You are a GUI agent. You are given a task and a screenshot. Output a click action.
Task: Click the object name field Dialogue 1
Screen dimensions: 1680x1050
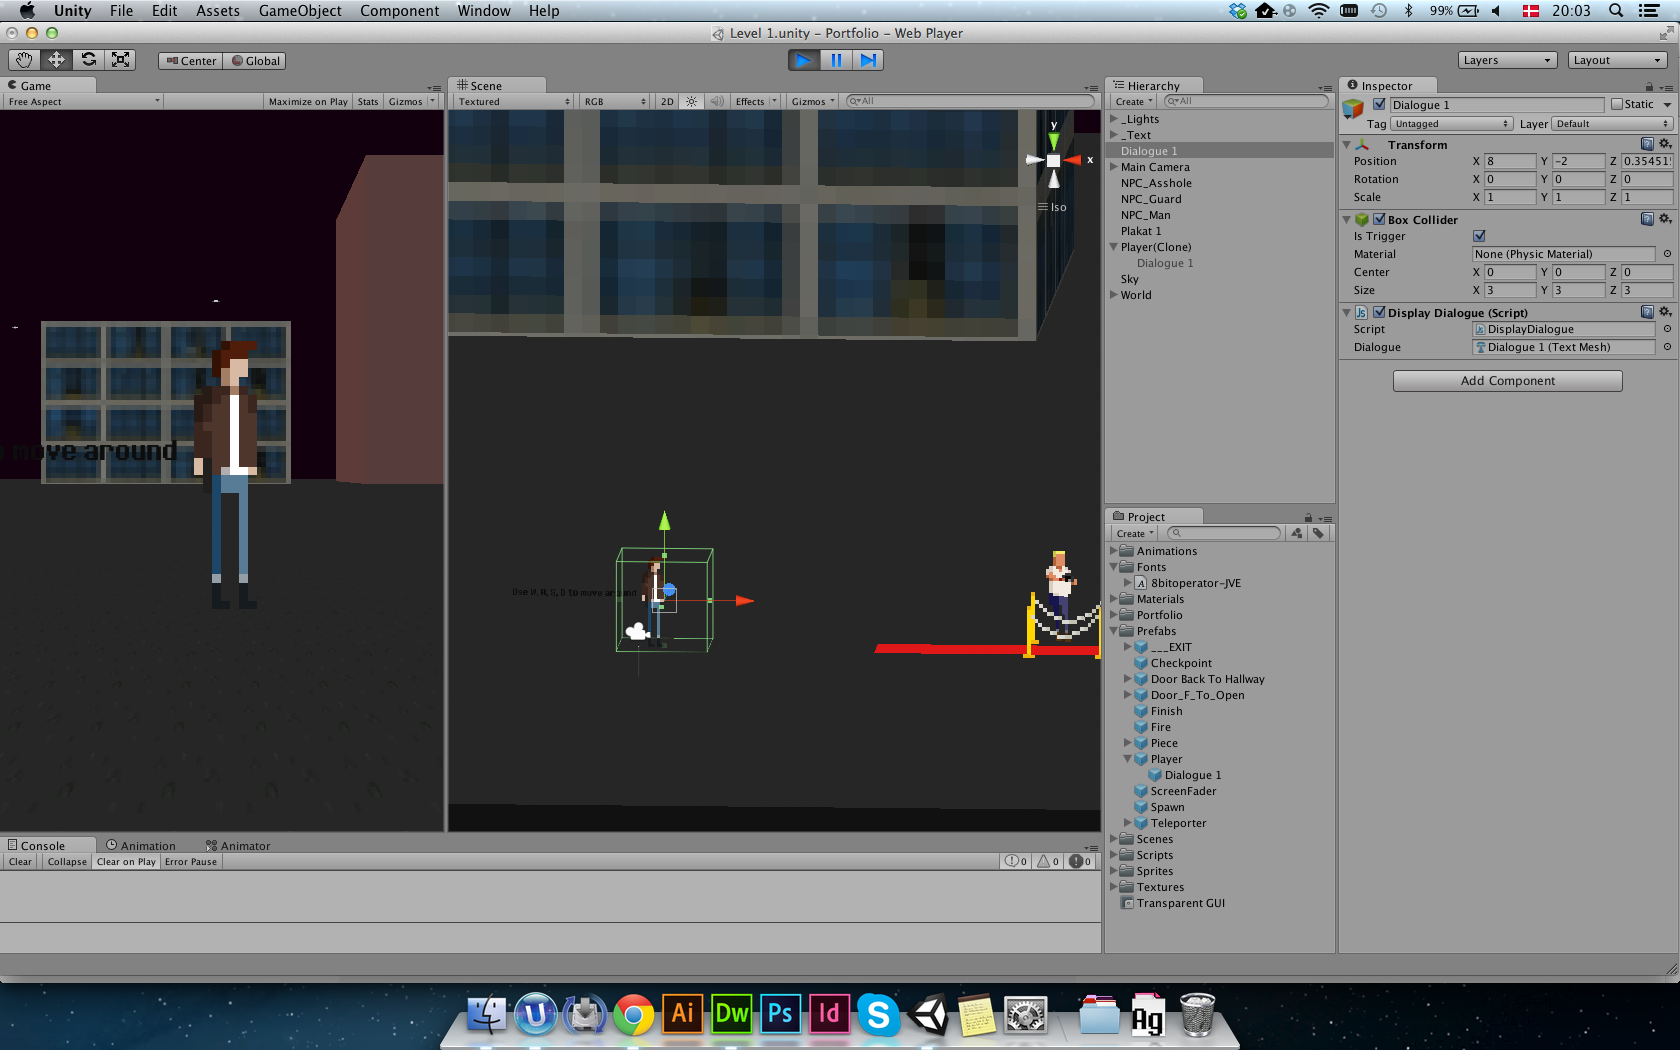[1496, 105]
